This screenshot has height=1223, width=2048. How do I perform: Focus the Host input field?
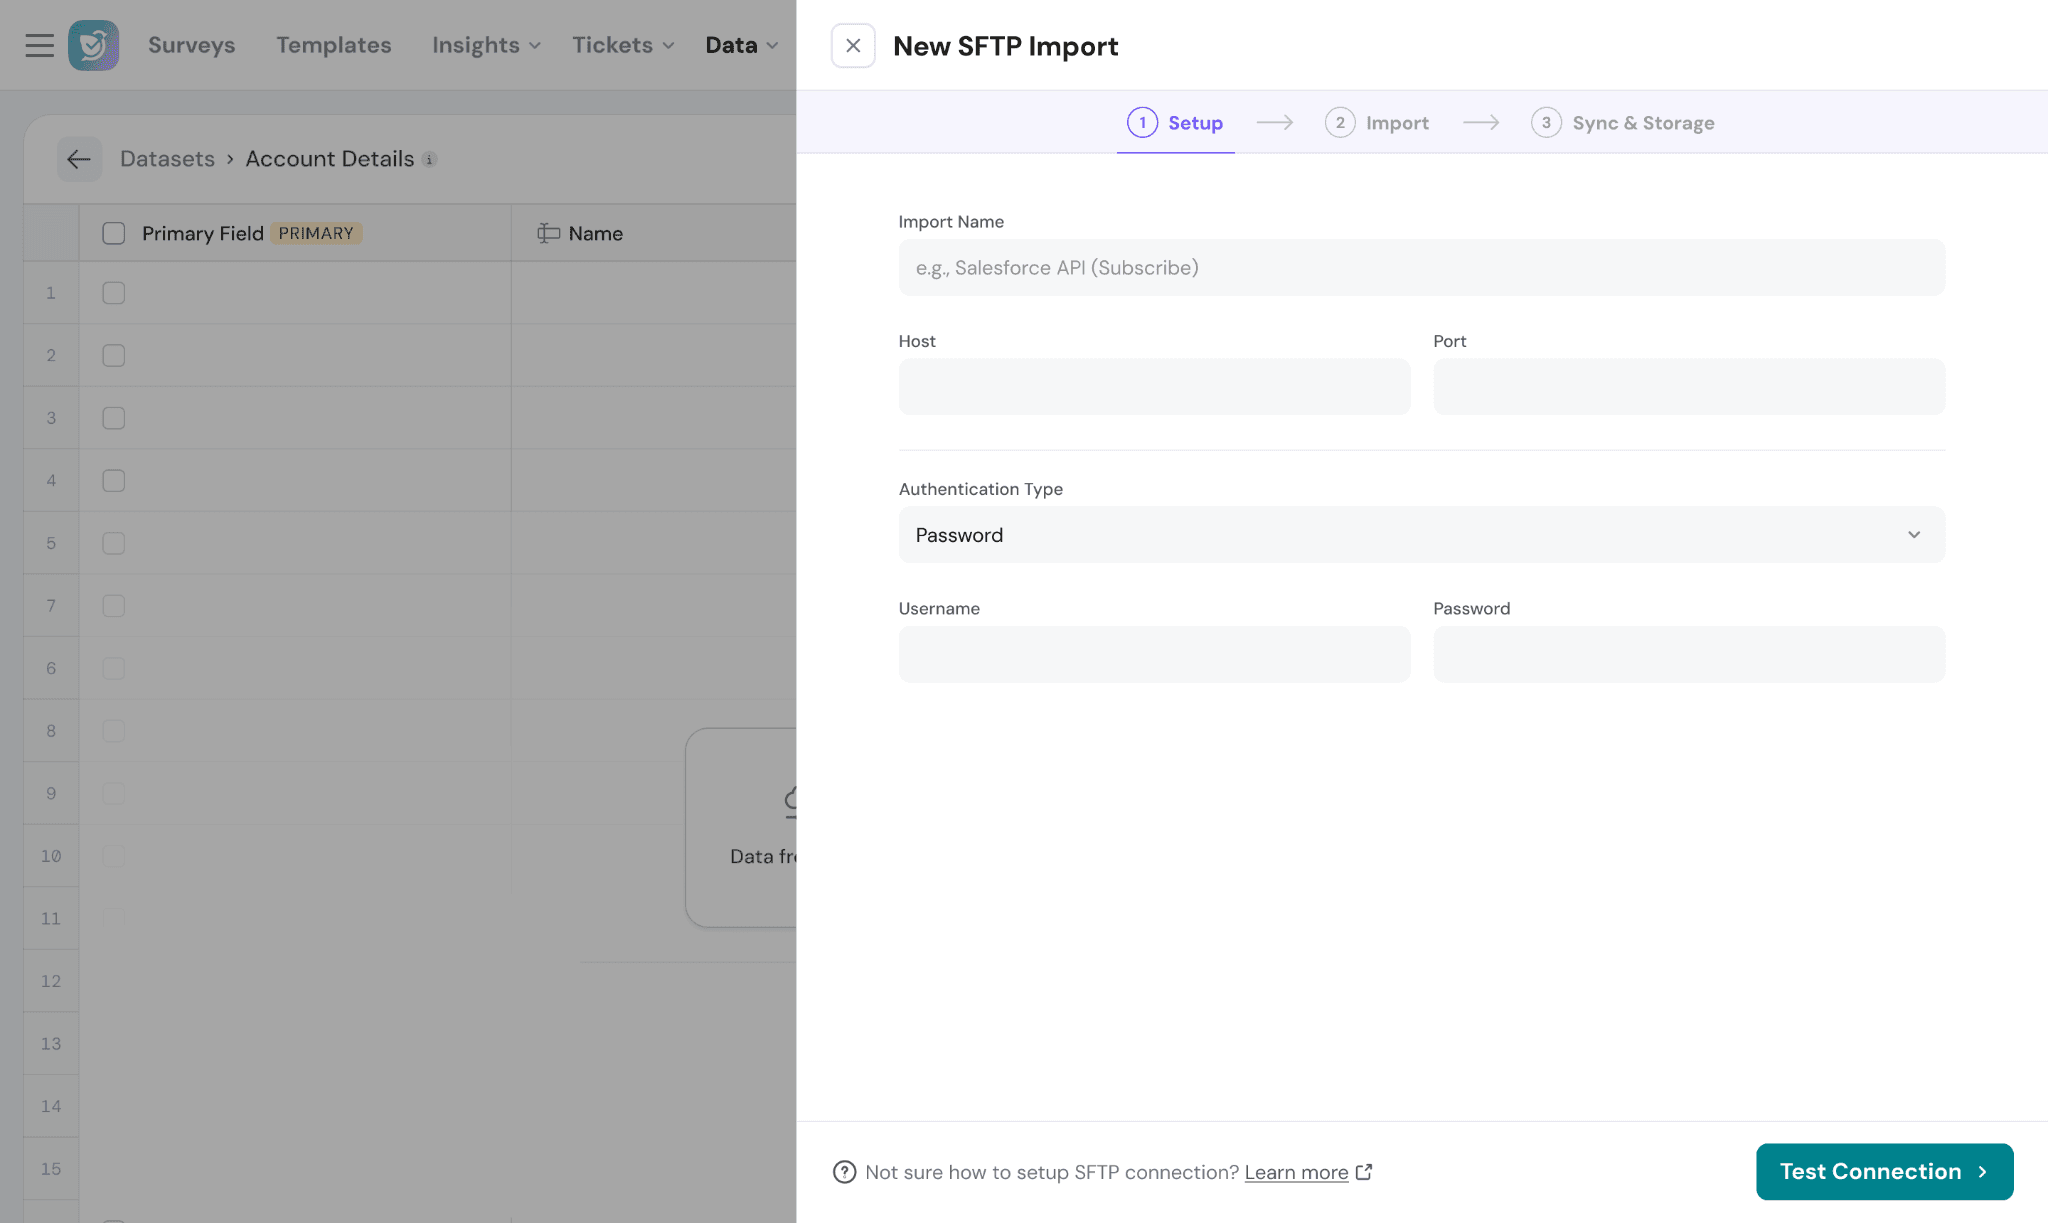tap(1154, 387)
